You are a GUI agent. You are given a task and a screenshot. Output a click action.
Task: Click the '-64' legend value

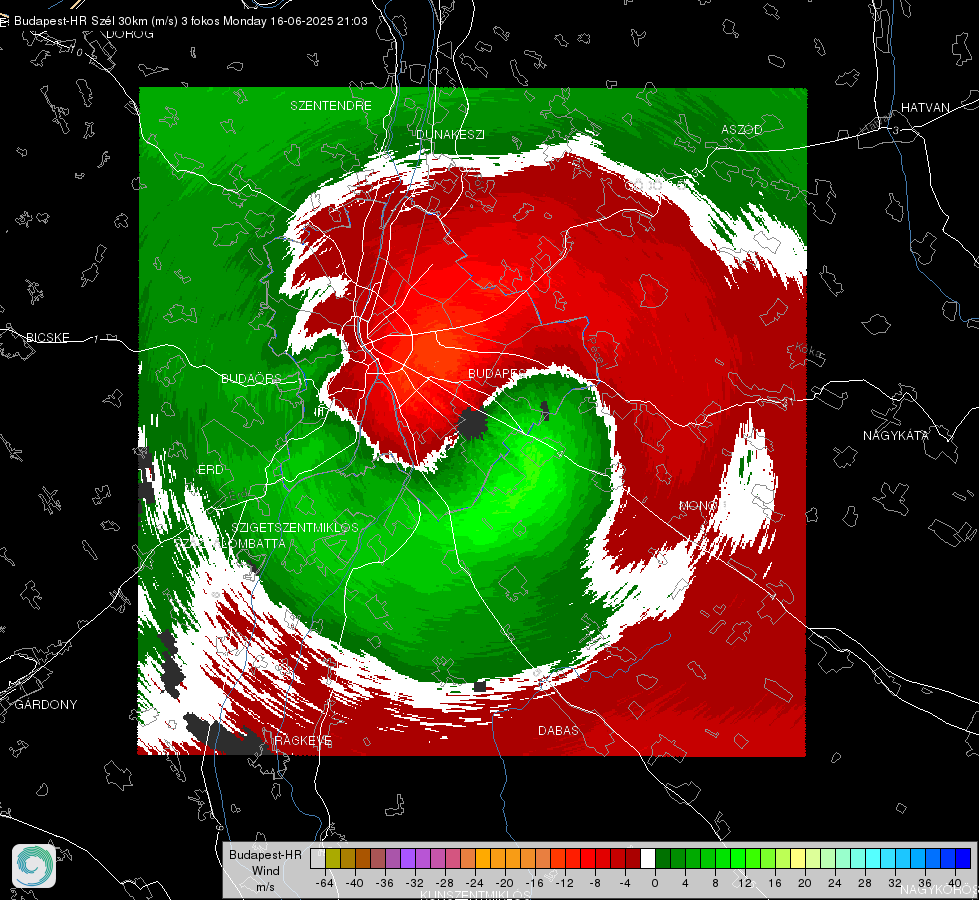click(324, 883)
